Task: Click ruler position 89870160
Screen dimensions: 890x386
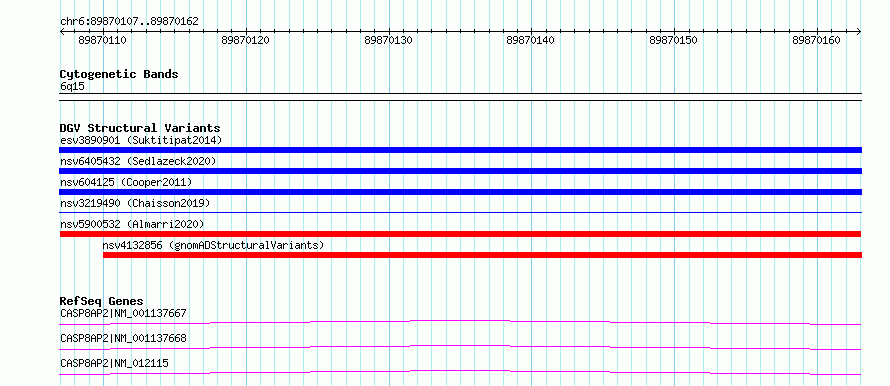Action: [x=816, y=41]
